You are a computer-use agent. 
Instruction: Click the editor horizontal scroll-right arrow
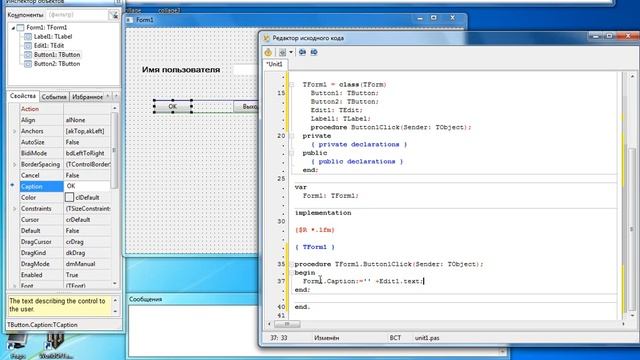(623, 324)
